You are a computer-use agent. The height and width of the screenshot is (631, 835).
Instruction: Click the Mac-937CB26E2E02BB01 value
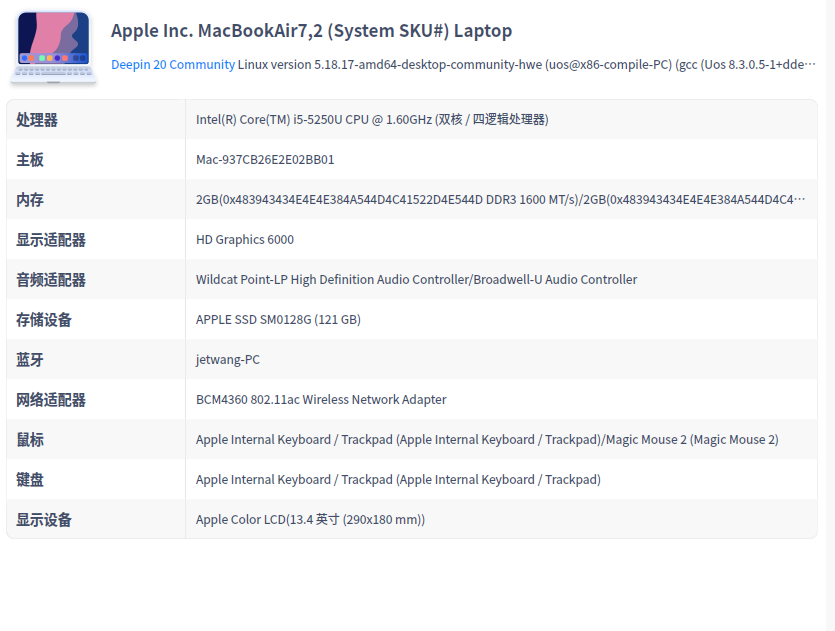[265, 160]
